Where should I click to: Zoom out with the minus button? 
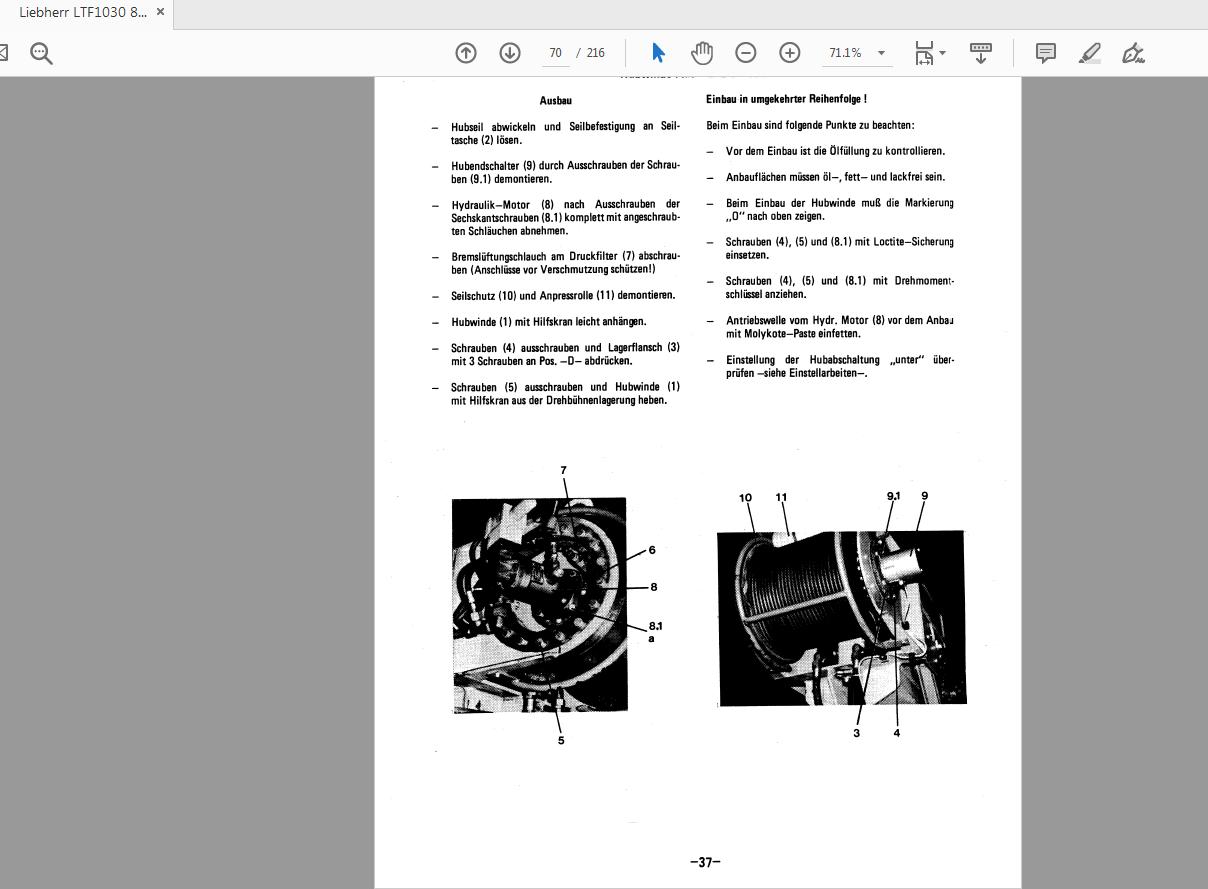746,53
